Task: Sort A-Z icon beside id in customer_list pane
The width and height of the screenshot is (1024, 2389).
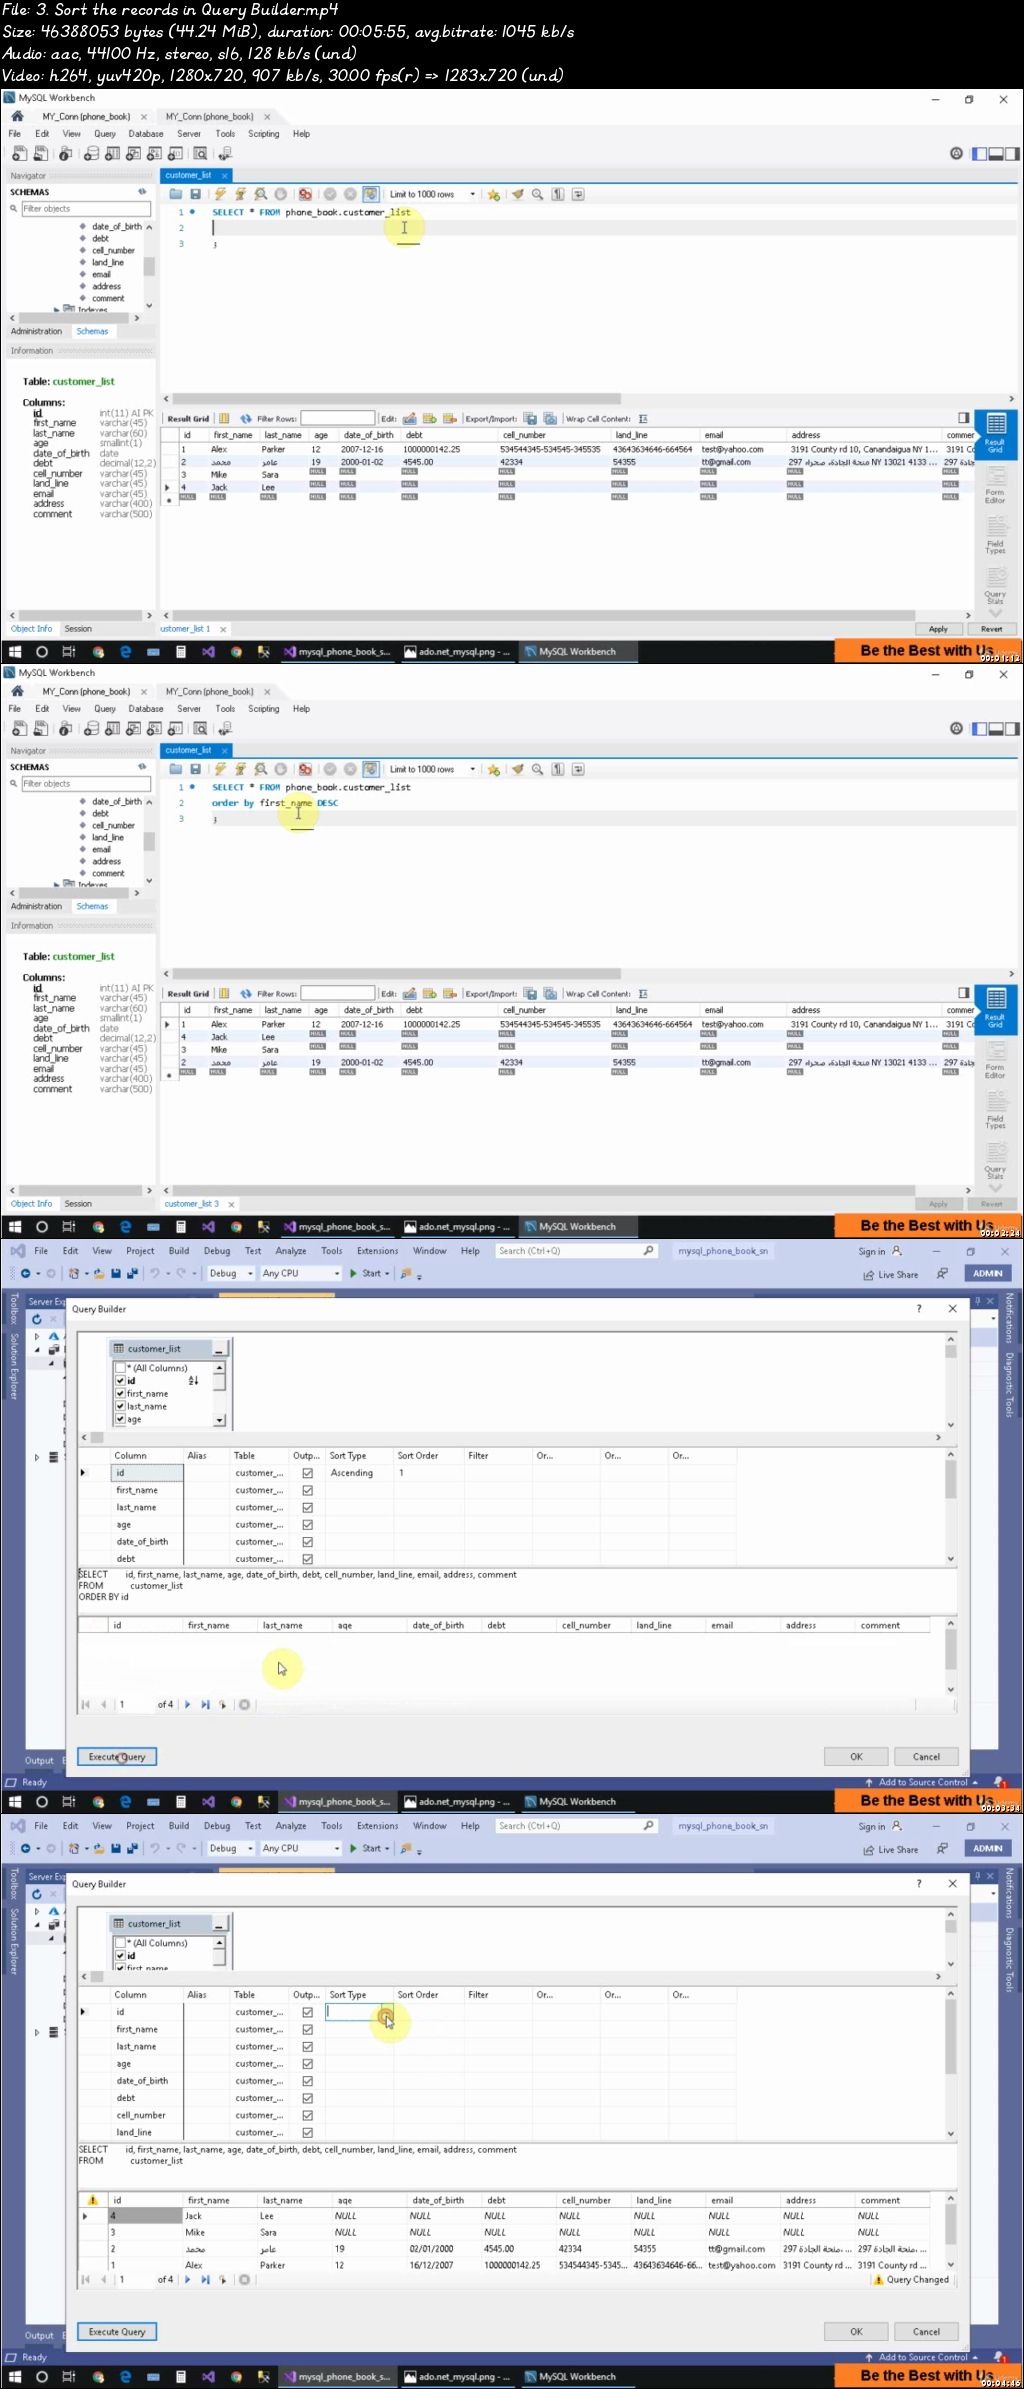Action: pyautogui.click(x=193, y=1380)
